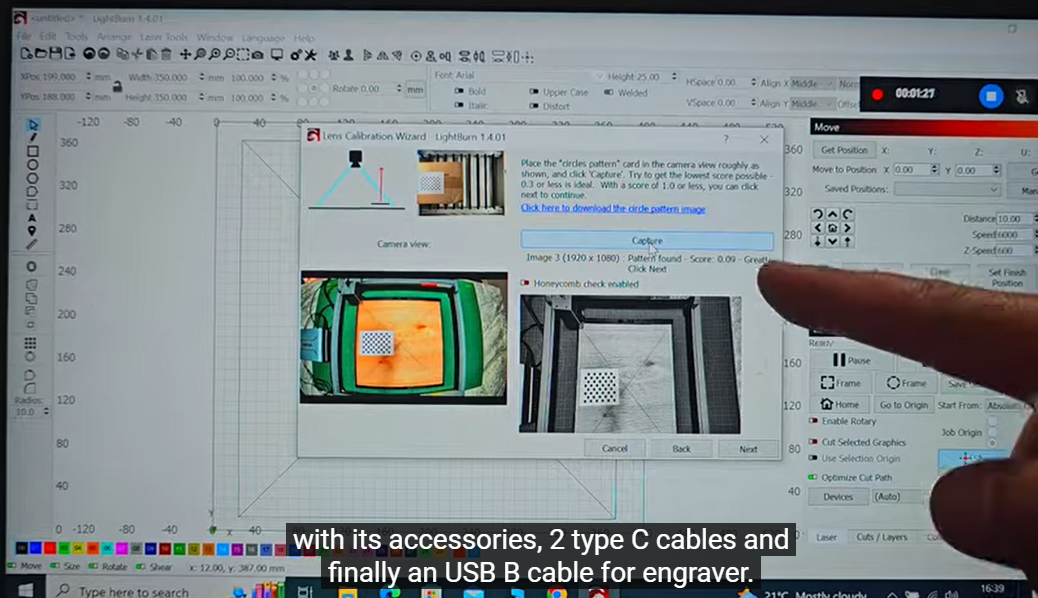Click the preview monitor icon in toolbar

(x=277, y=54)
